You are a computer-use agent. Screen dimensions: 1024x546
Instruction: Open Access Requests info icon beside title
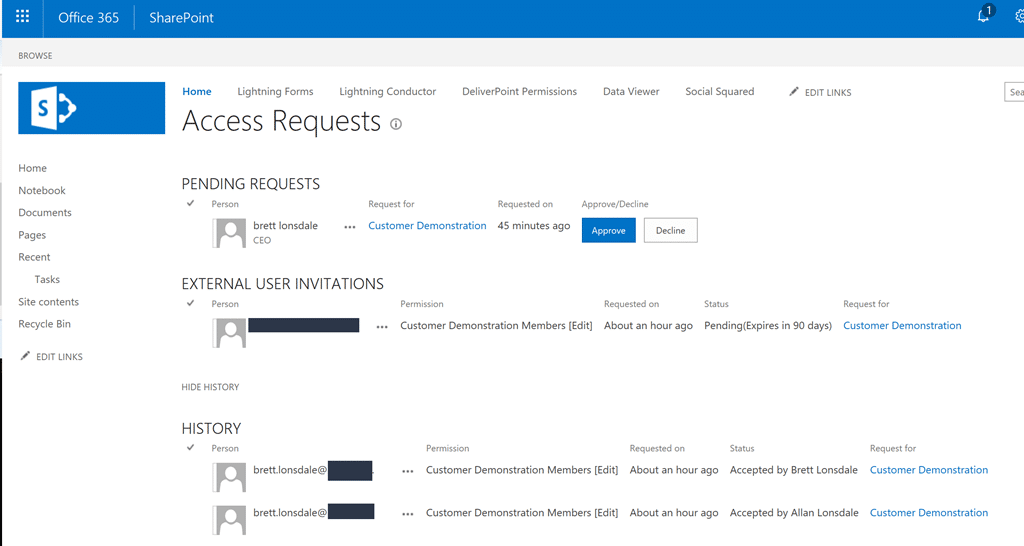(396, 124)
